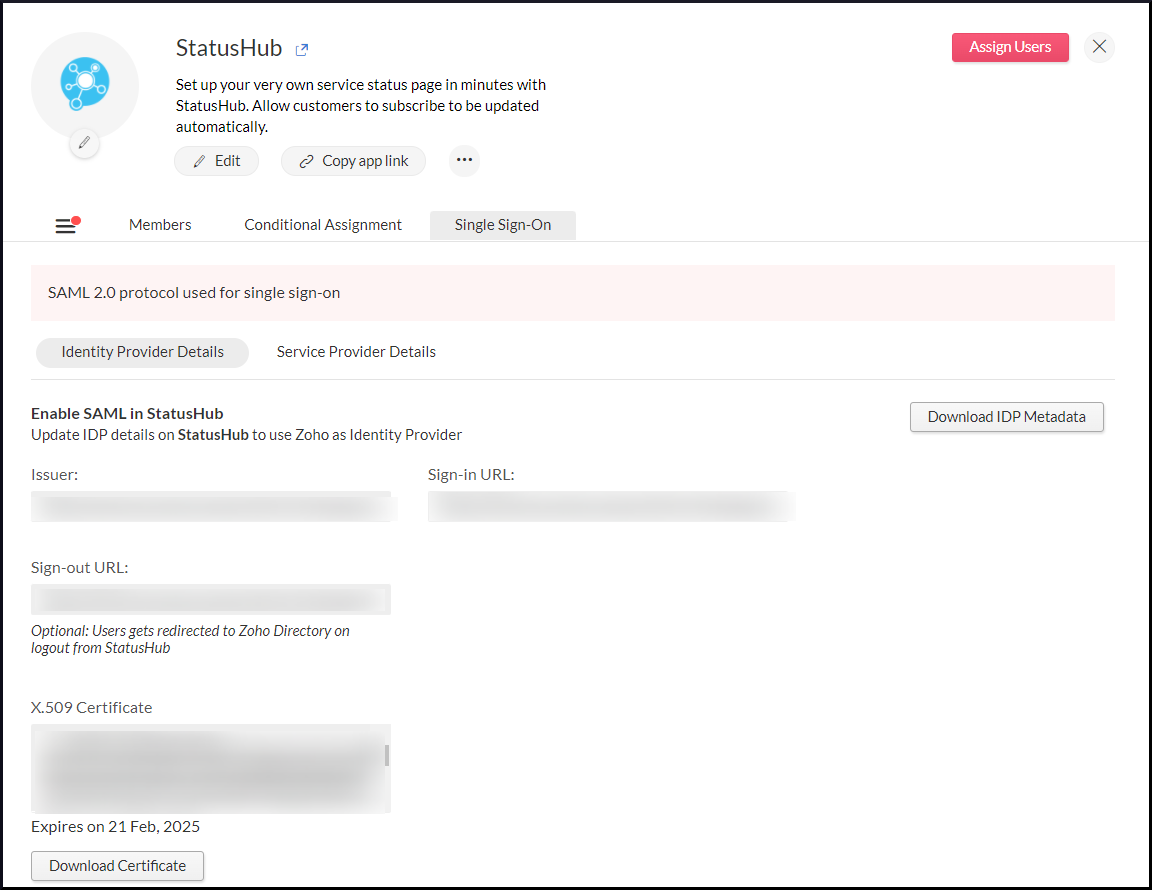Viewport: 1152px width, 890px height.
Task: Click the 'Expires on 21 Feb, 2025' text
Action: coord(115,827)
